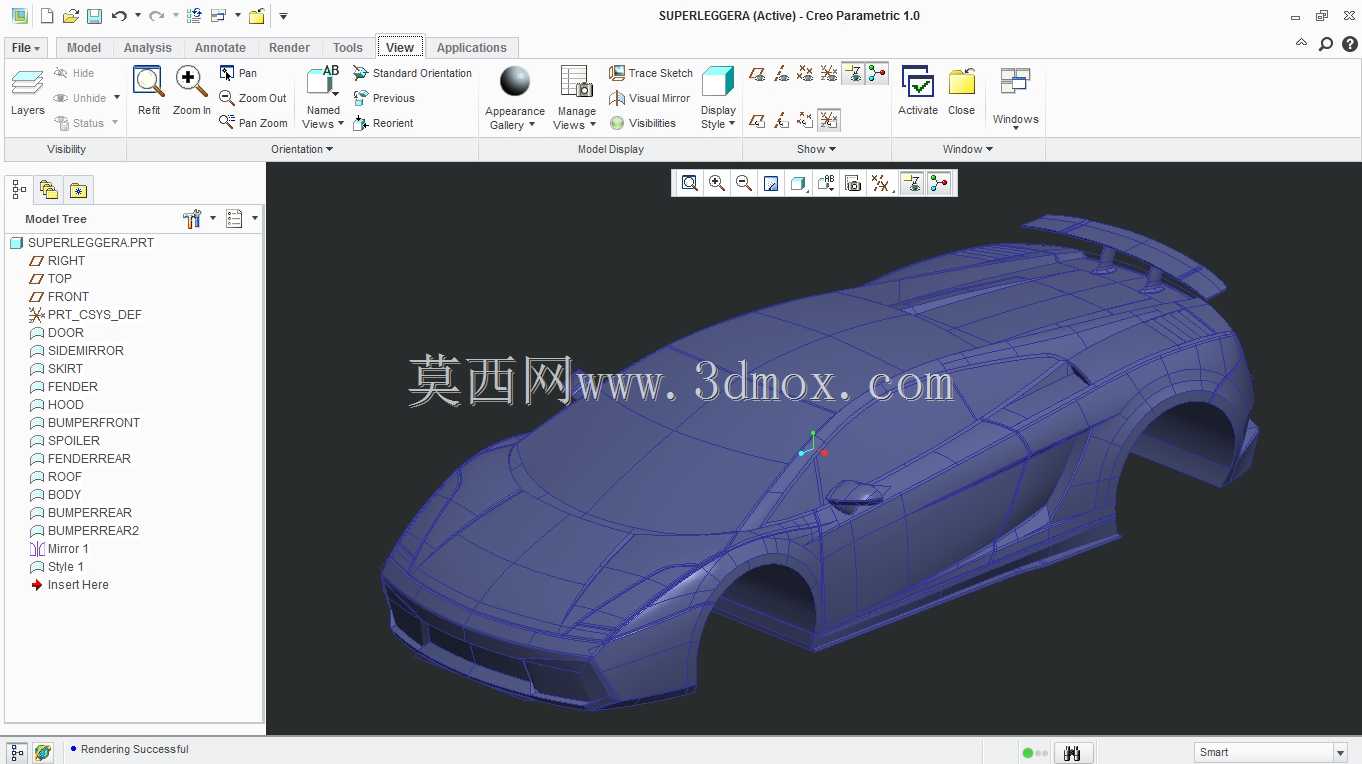Open the Visibilities tool
The image size is (1362, 764).
pos(643,123)
